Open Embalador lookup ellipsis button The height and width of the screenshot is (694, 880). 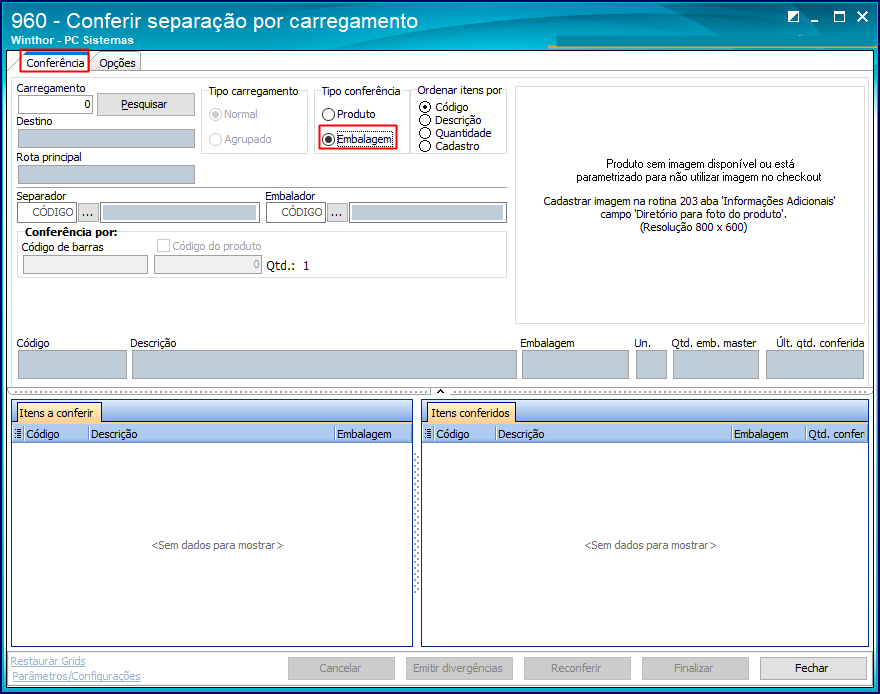[x=337, y=213]
